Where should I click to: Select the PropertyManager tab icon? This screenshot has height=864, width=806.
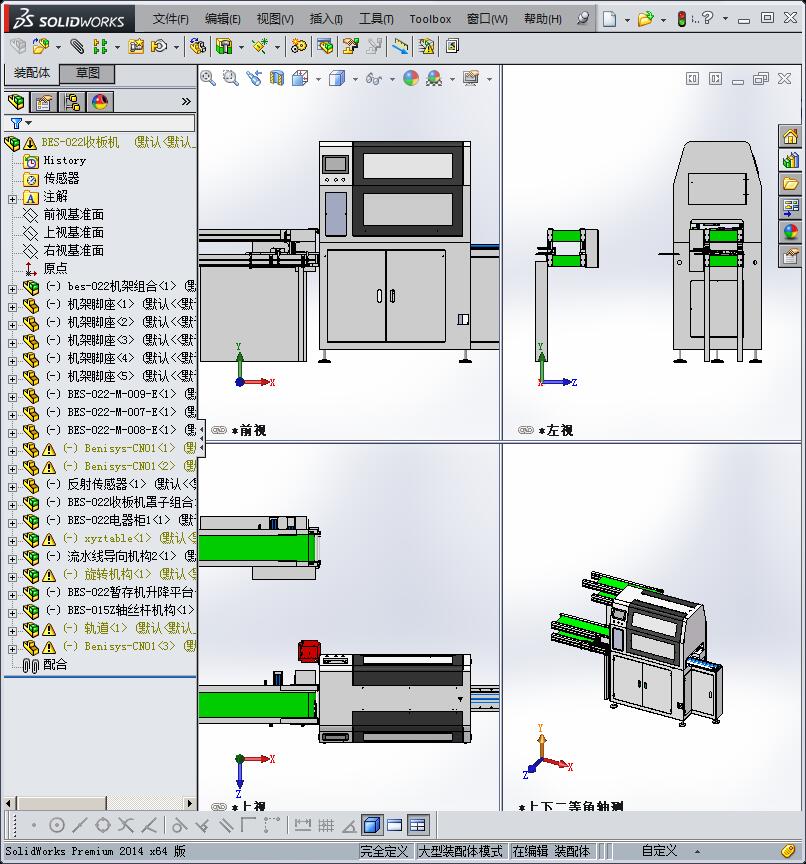point(44,102)
